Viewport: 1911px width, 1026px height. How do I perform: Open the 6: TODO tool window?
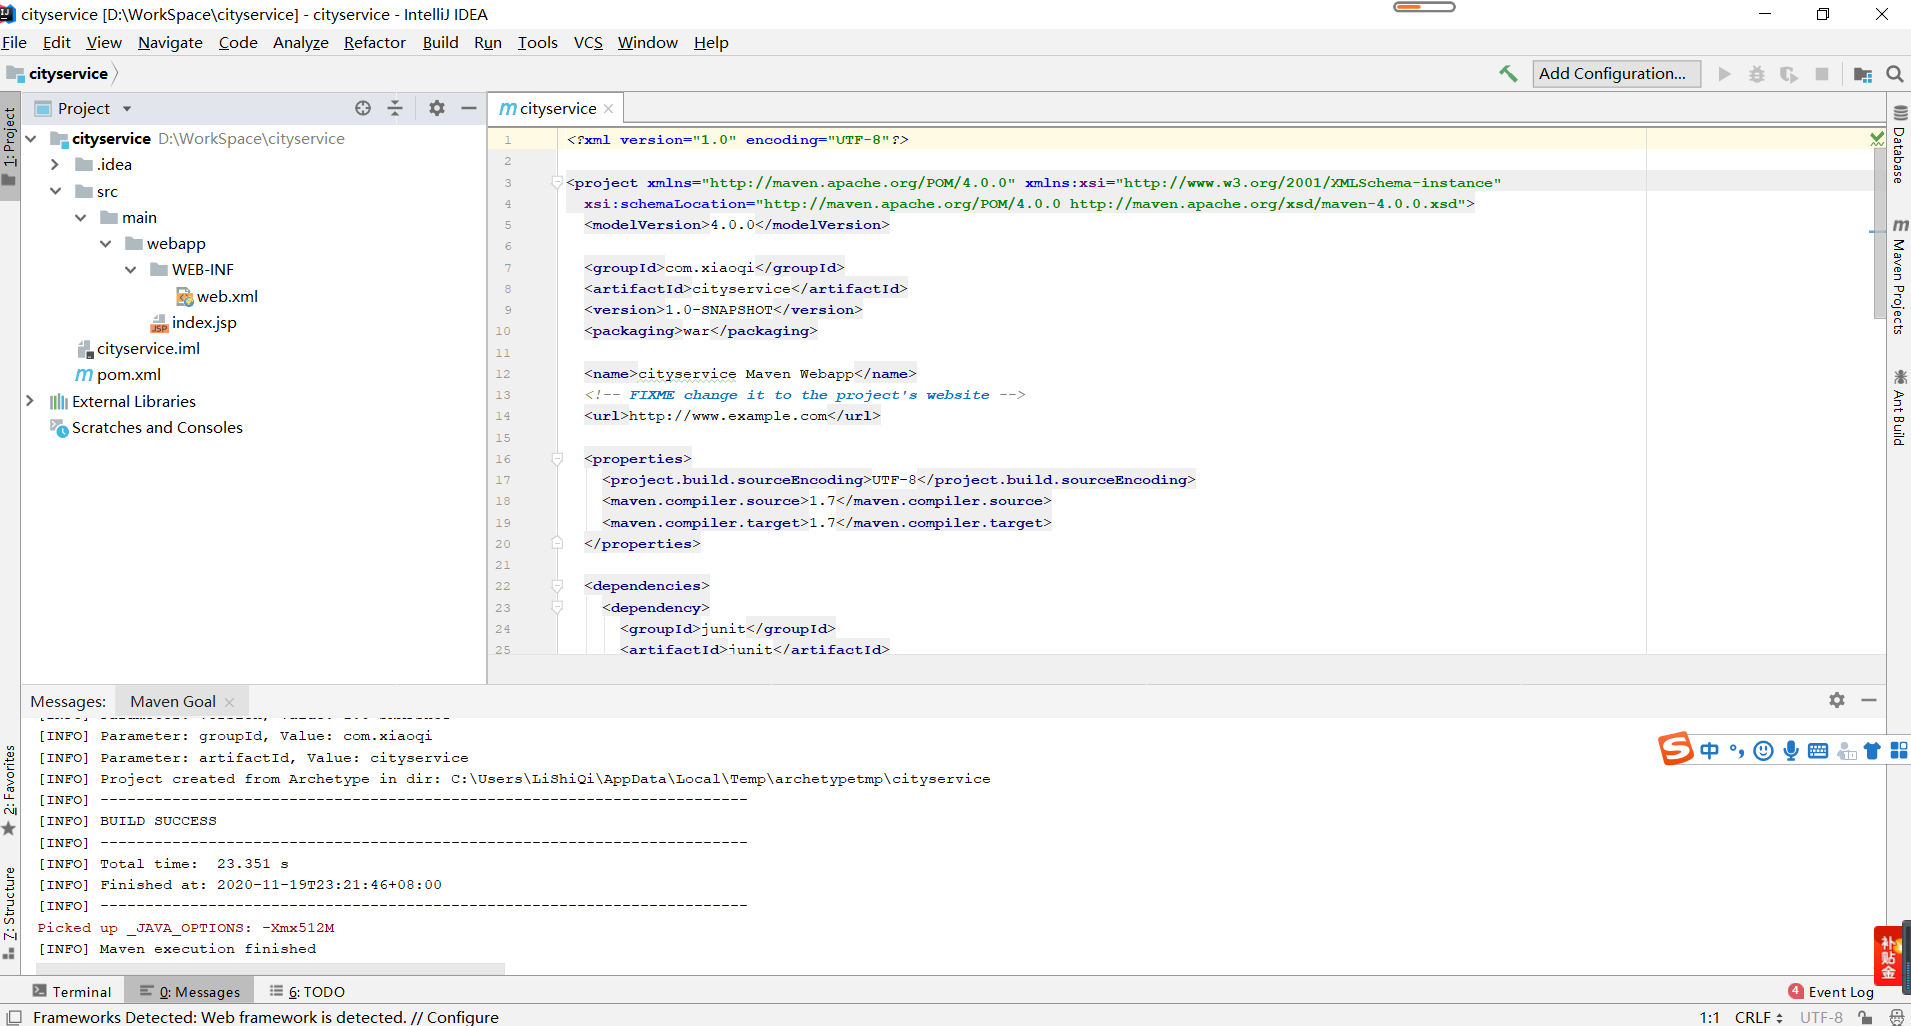click(308, 992)
